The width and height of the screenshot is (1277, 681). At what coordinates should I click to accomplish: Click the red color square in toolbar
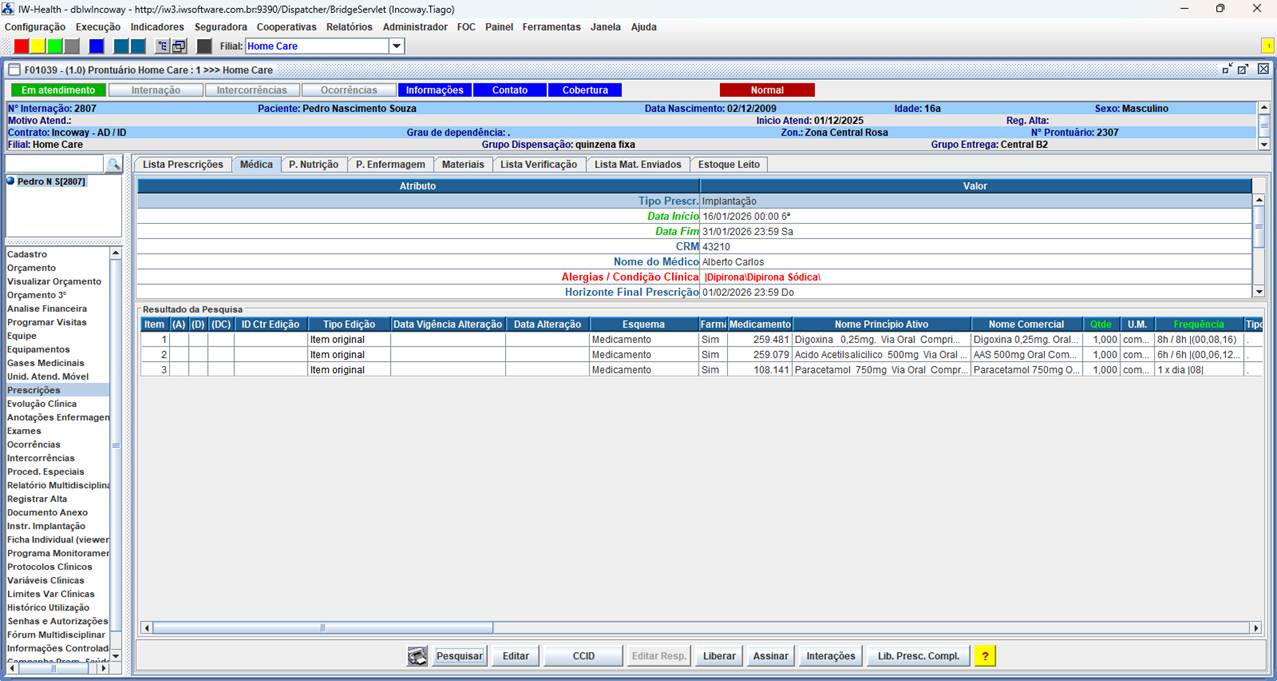coord(21,46)
